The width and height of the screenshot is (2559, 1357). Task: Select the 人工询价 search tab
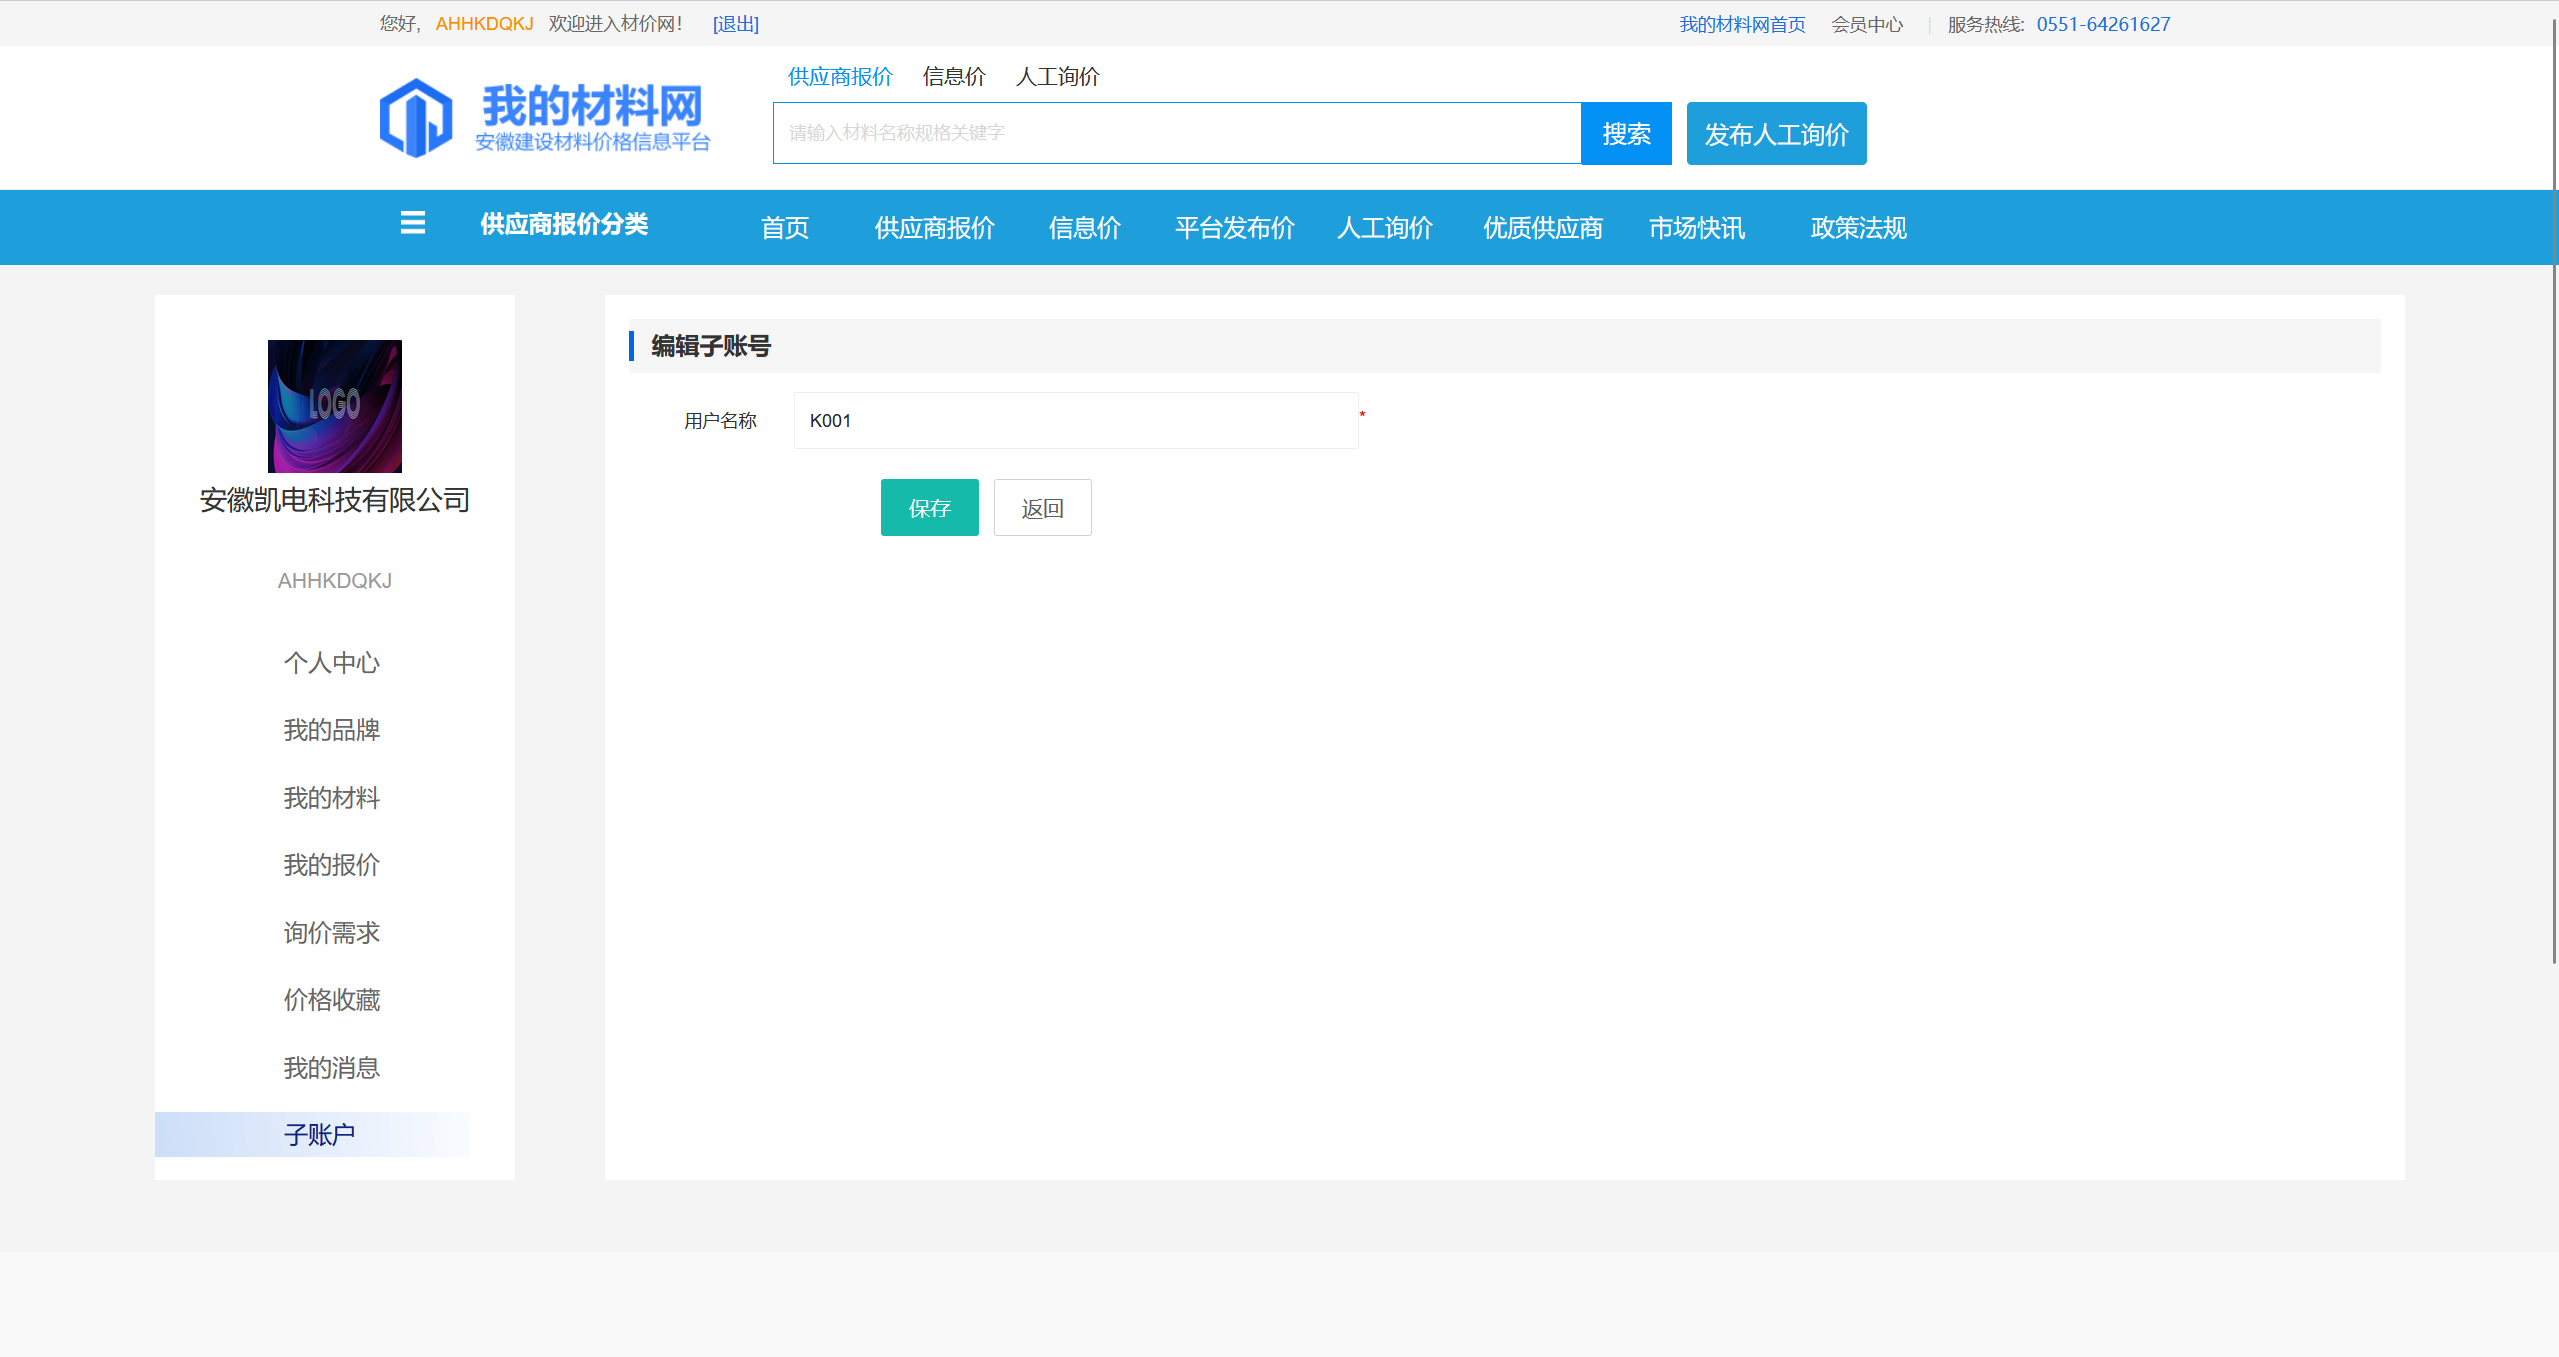pyautogui.click(x=1057, y=77)
